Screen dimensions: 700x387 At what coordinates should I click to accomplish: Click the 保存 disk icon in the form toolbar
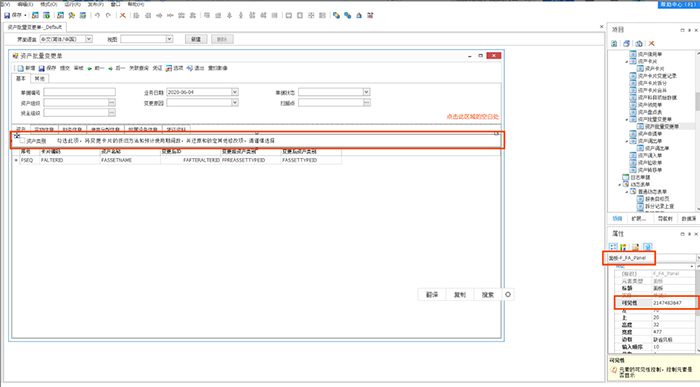pos(42,68)
